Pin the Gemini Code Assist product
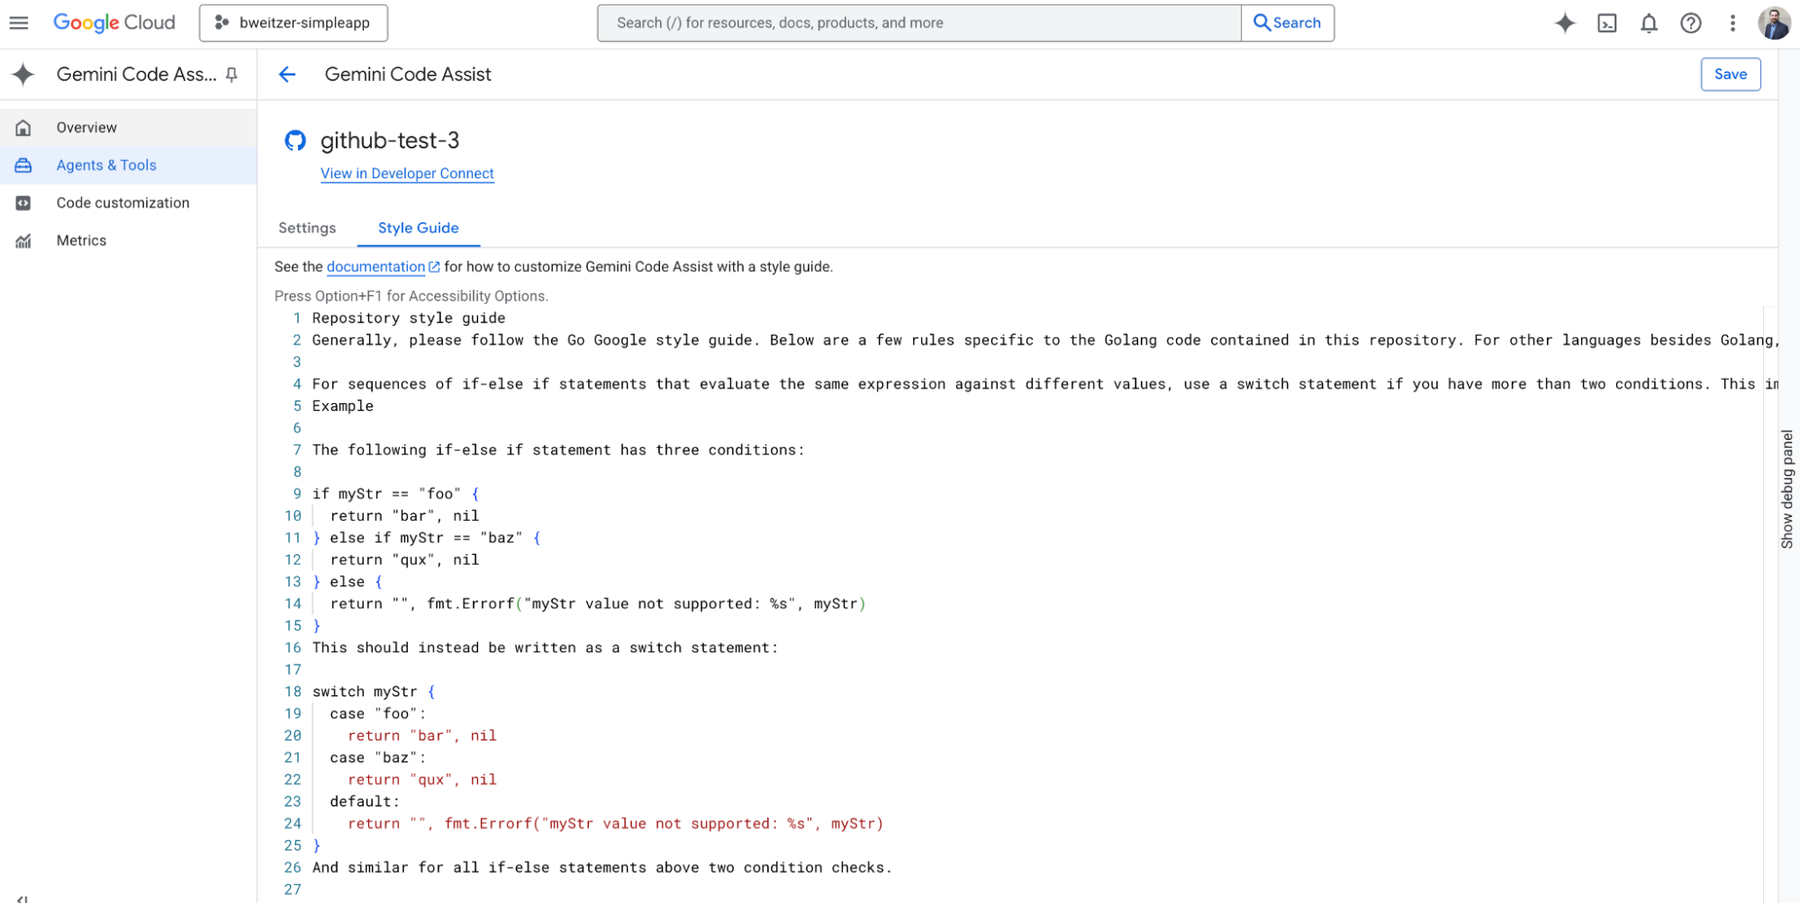This screenshot has width=1800, height=904. click(232, 75)
